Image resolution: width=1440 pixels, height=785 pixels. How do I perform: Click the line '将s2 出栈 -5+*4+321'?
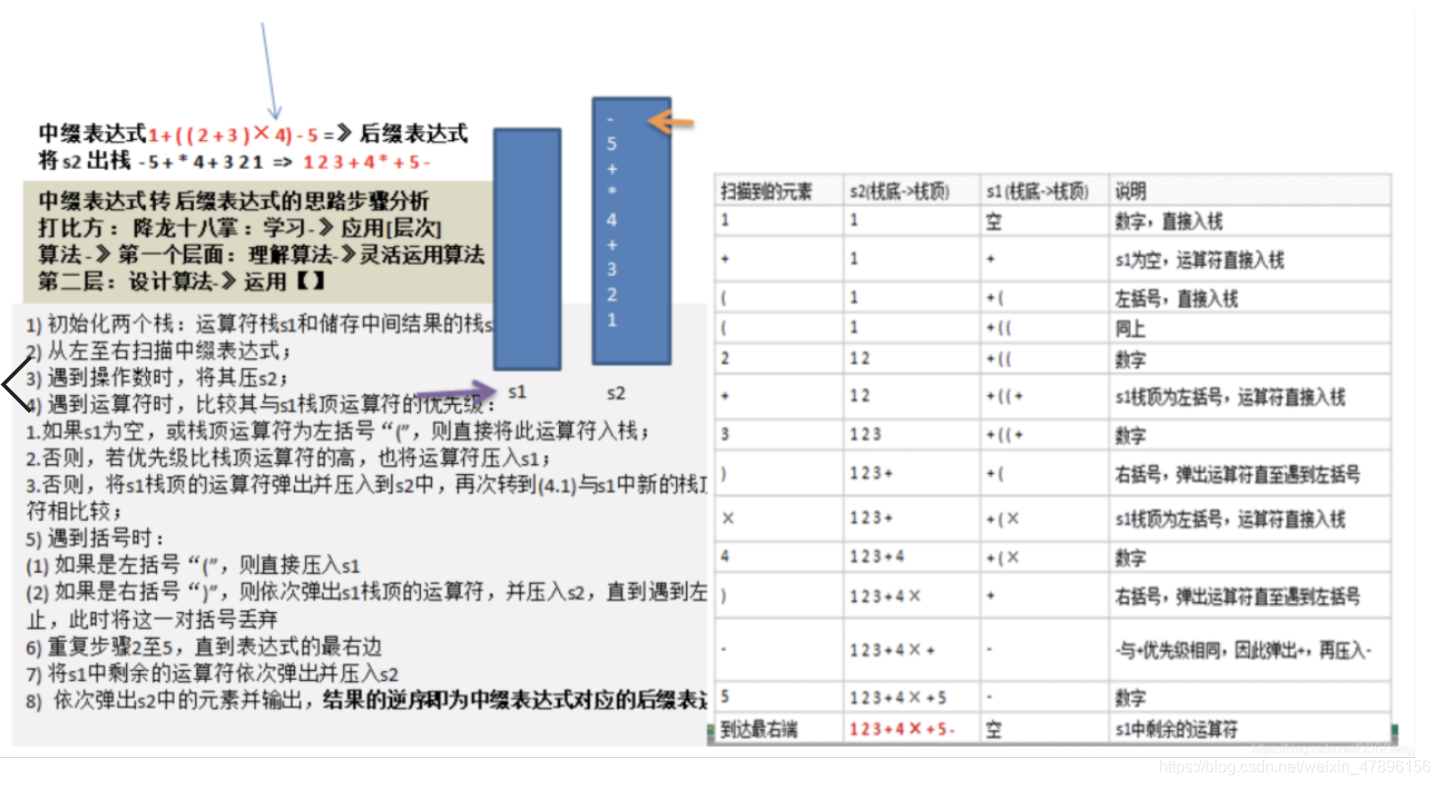coord(235,161)
